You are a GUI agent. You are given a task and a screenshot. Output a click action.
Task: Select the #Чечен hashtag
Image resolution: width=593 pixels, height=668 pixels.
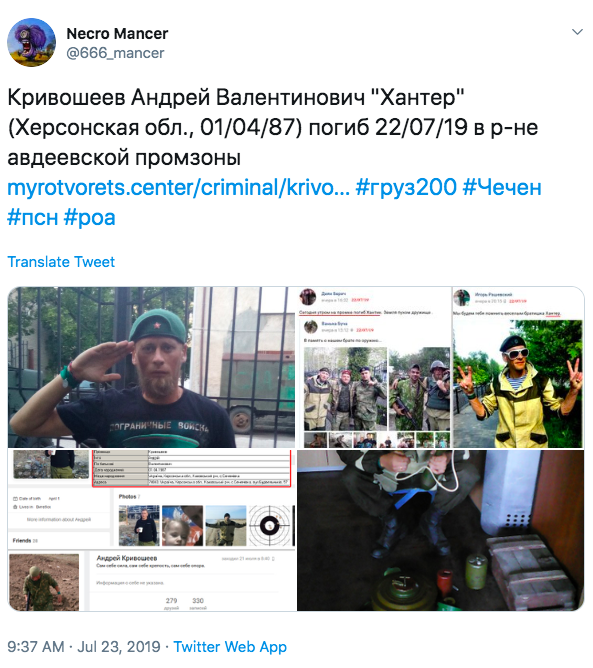click(x=502, y=187)
